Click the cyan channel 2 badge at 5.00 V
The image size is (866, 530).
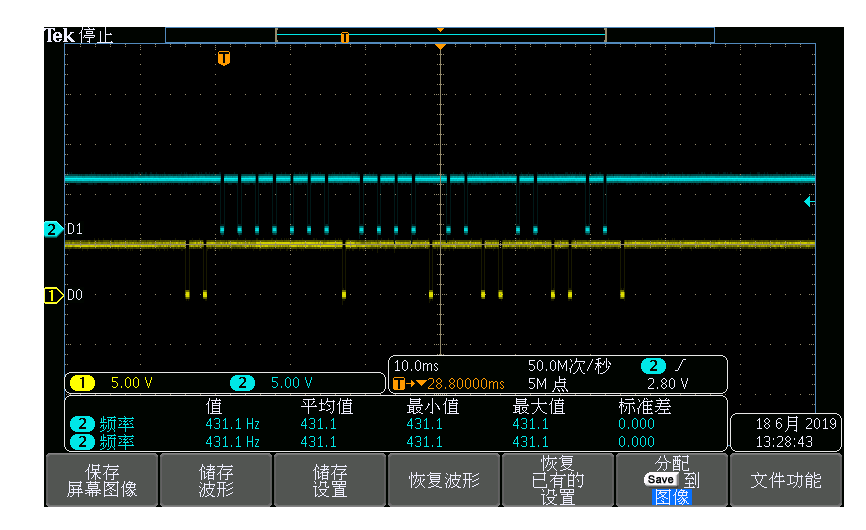click(242, 383)
